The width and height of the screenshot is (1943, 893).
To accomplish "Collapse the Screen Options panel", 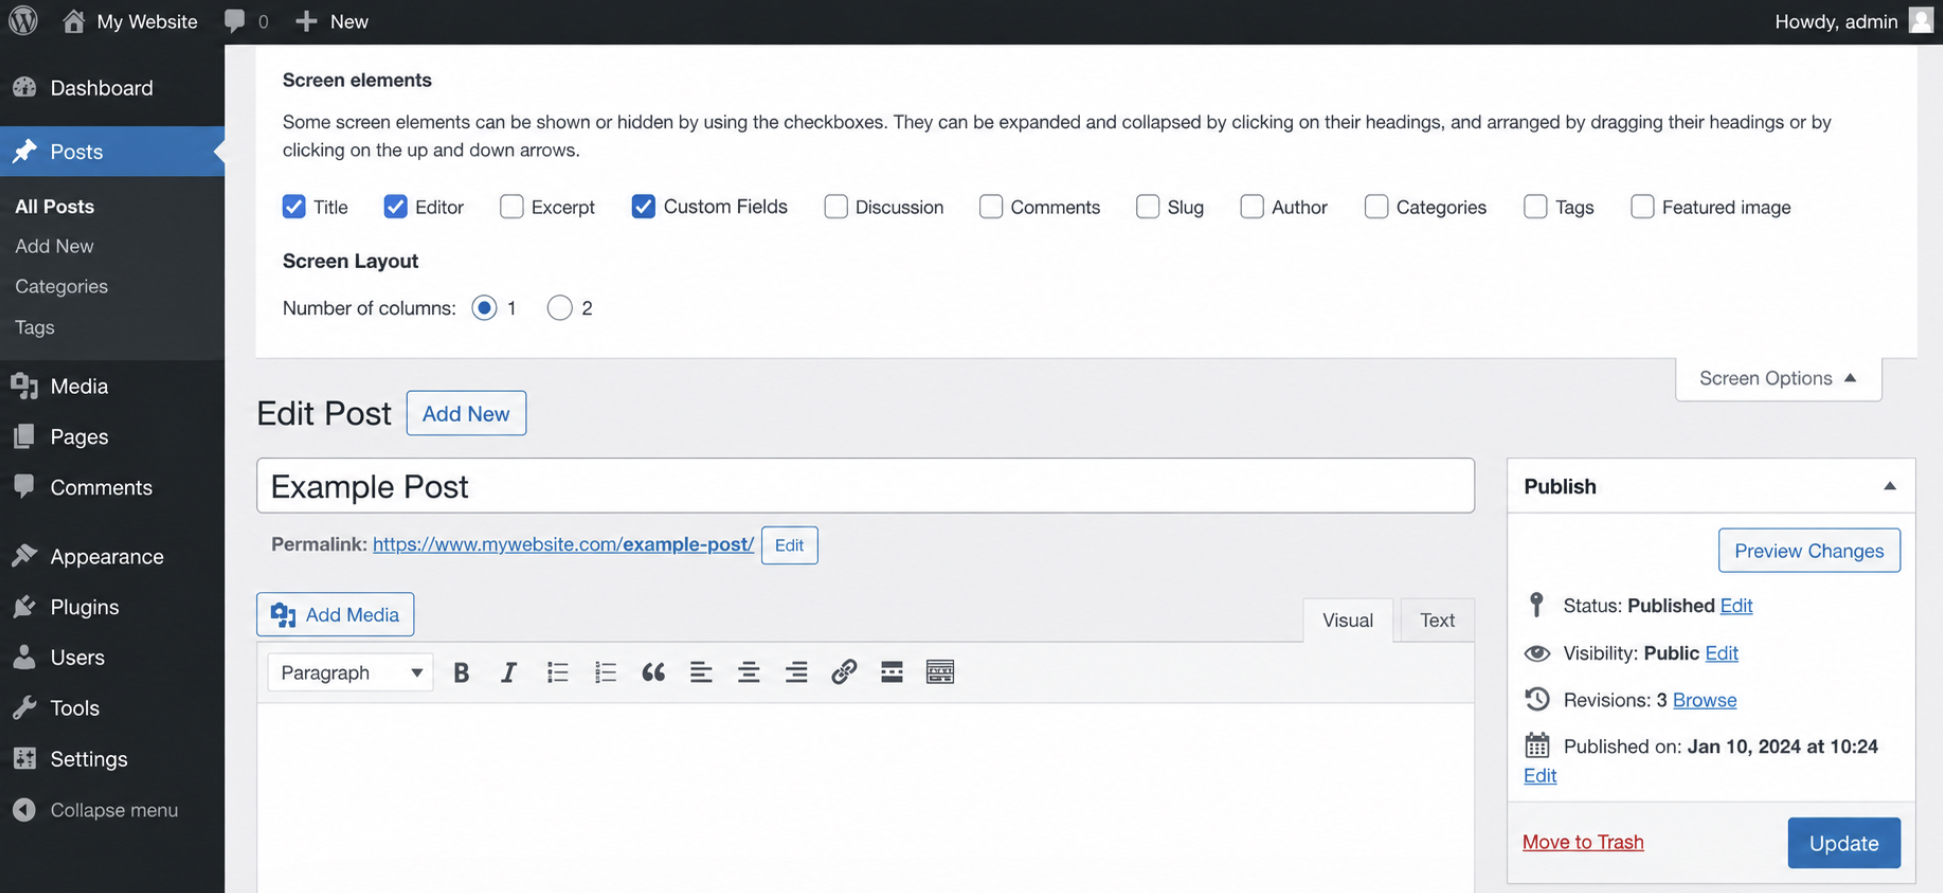I will [x=1778, y=378].
